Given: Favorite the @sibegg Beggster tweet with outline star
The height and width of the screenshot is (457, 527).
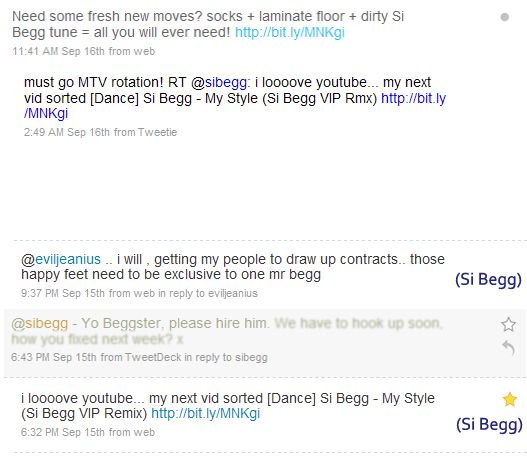Looking at the screenshot, I should pyautogui.click(x=508, y=325).
